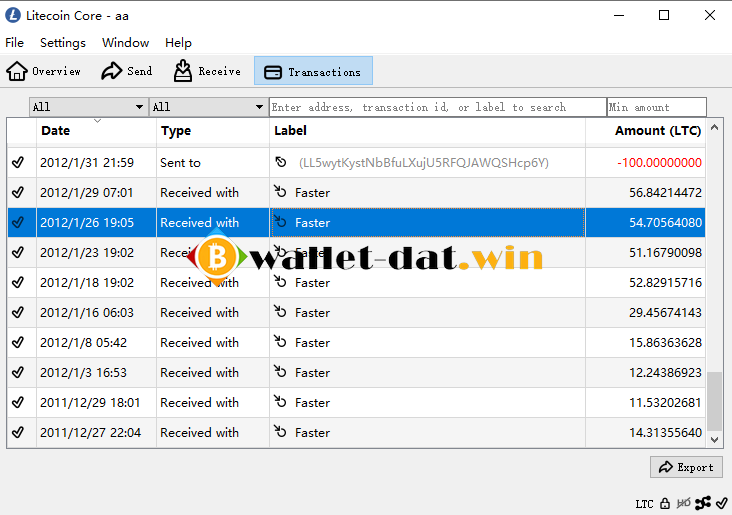This screenshot has height=515, width=732.
Task: Select 'Received with' in 2012/1/8 05:42 row
Action: click(x=199, y=342)
